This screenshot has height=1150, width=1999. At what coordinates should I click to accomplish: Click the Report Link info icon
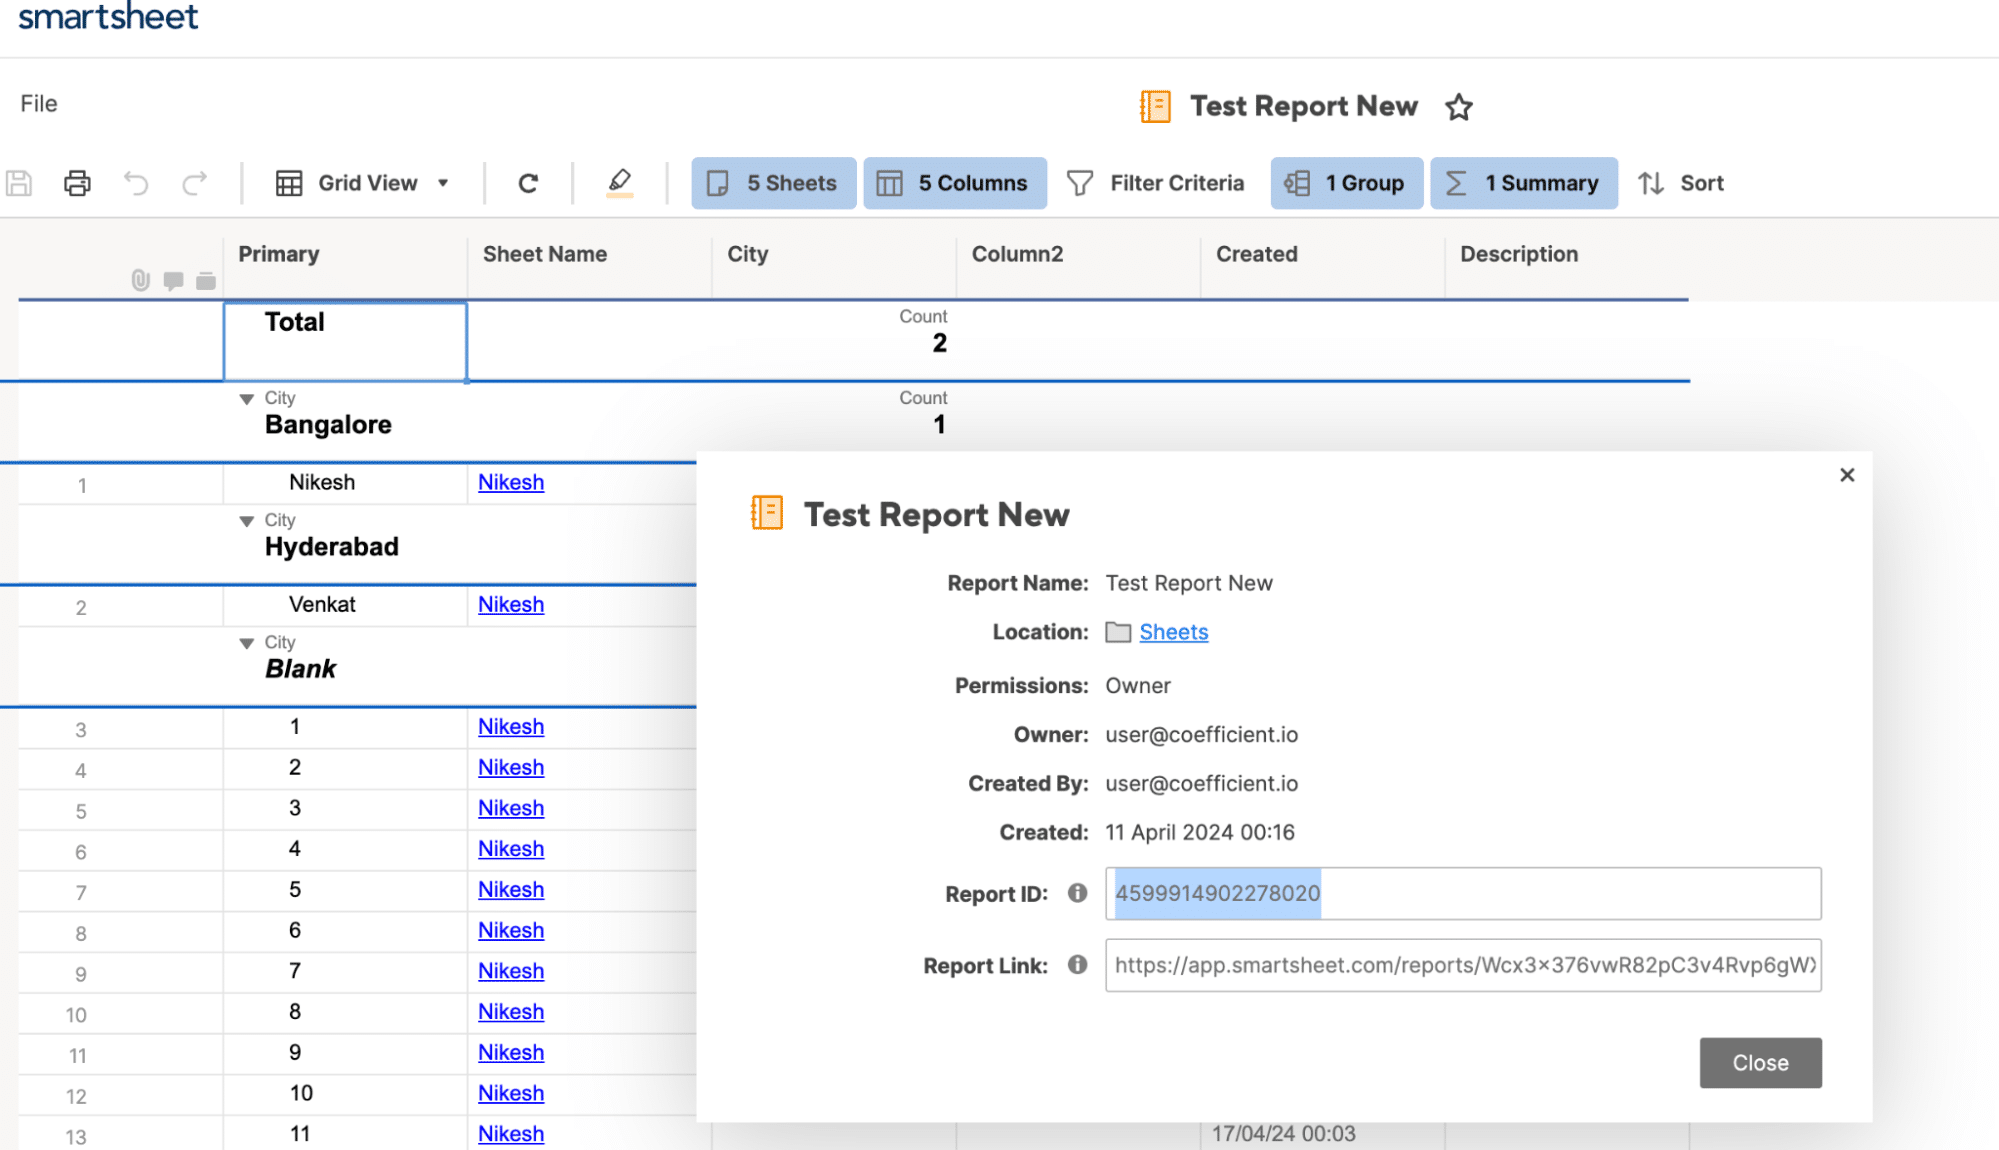pyautogui.click(x=1077, y=965)
